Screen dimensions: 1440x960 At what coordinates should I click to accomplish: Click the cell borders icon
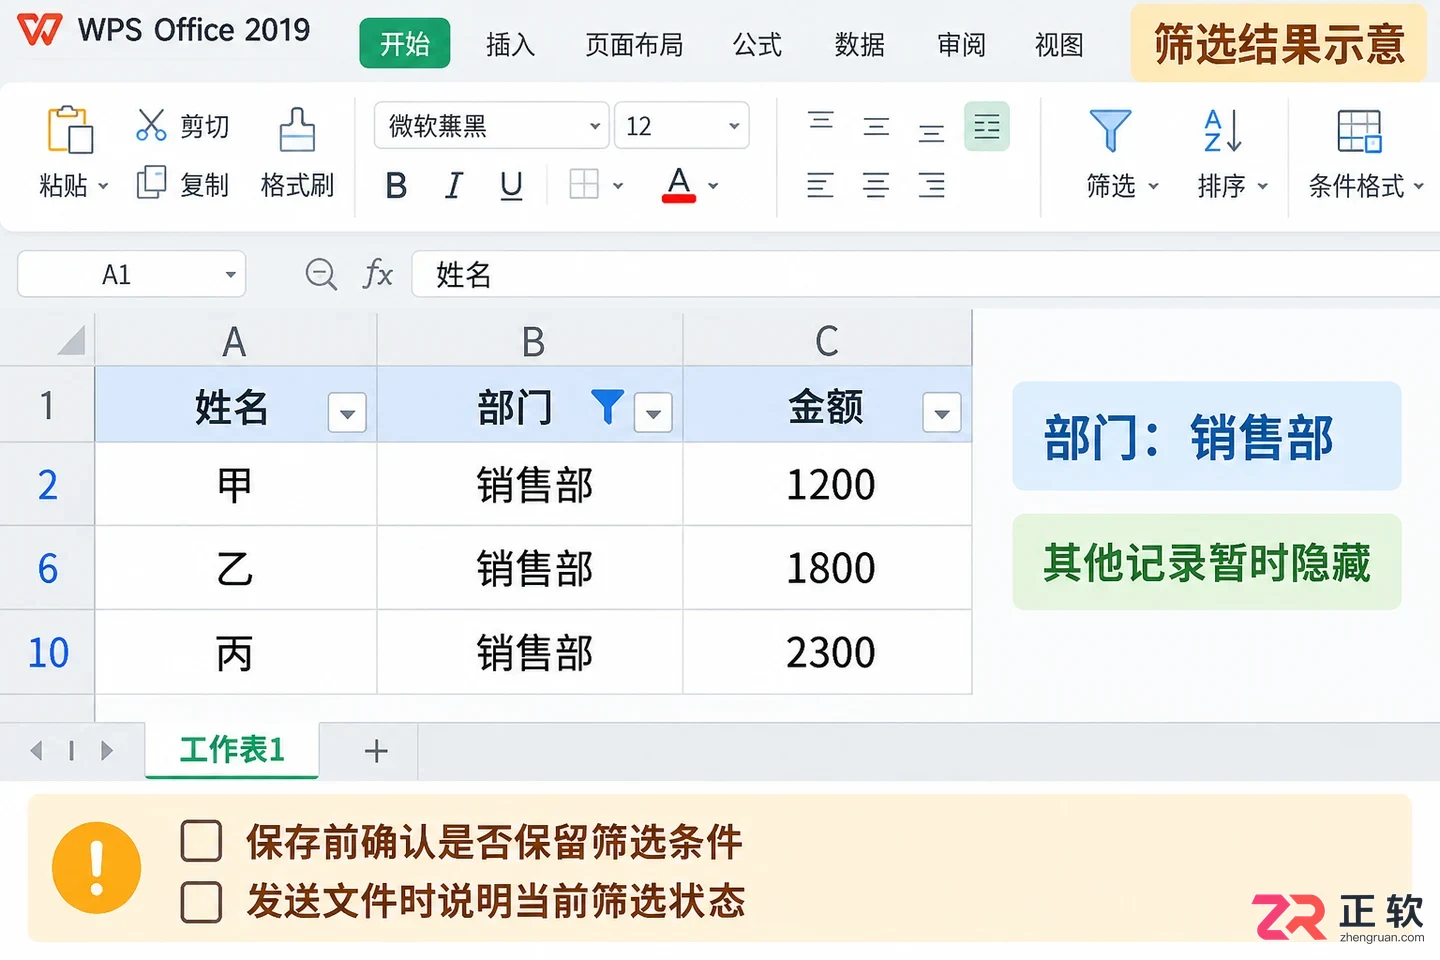click(x=584, y=184)
